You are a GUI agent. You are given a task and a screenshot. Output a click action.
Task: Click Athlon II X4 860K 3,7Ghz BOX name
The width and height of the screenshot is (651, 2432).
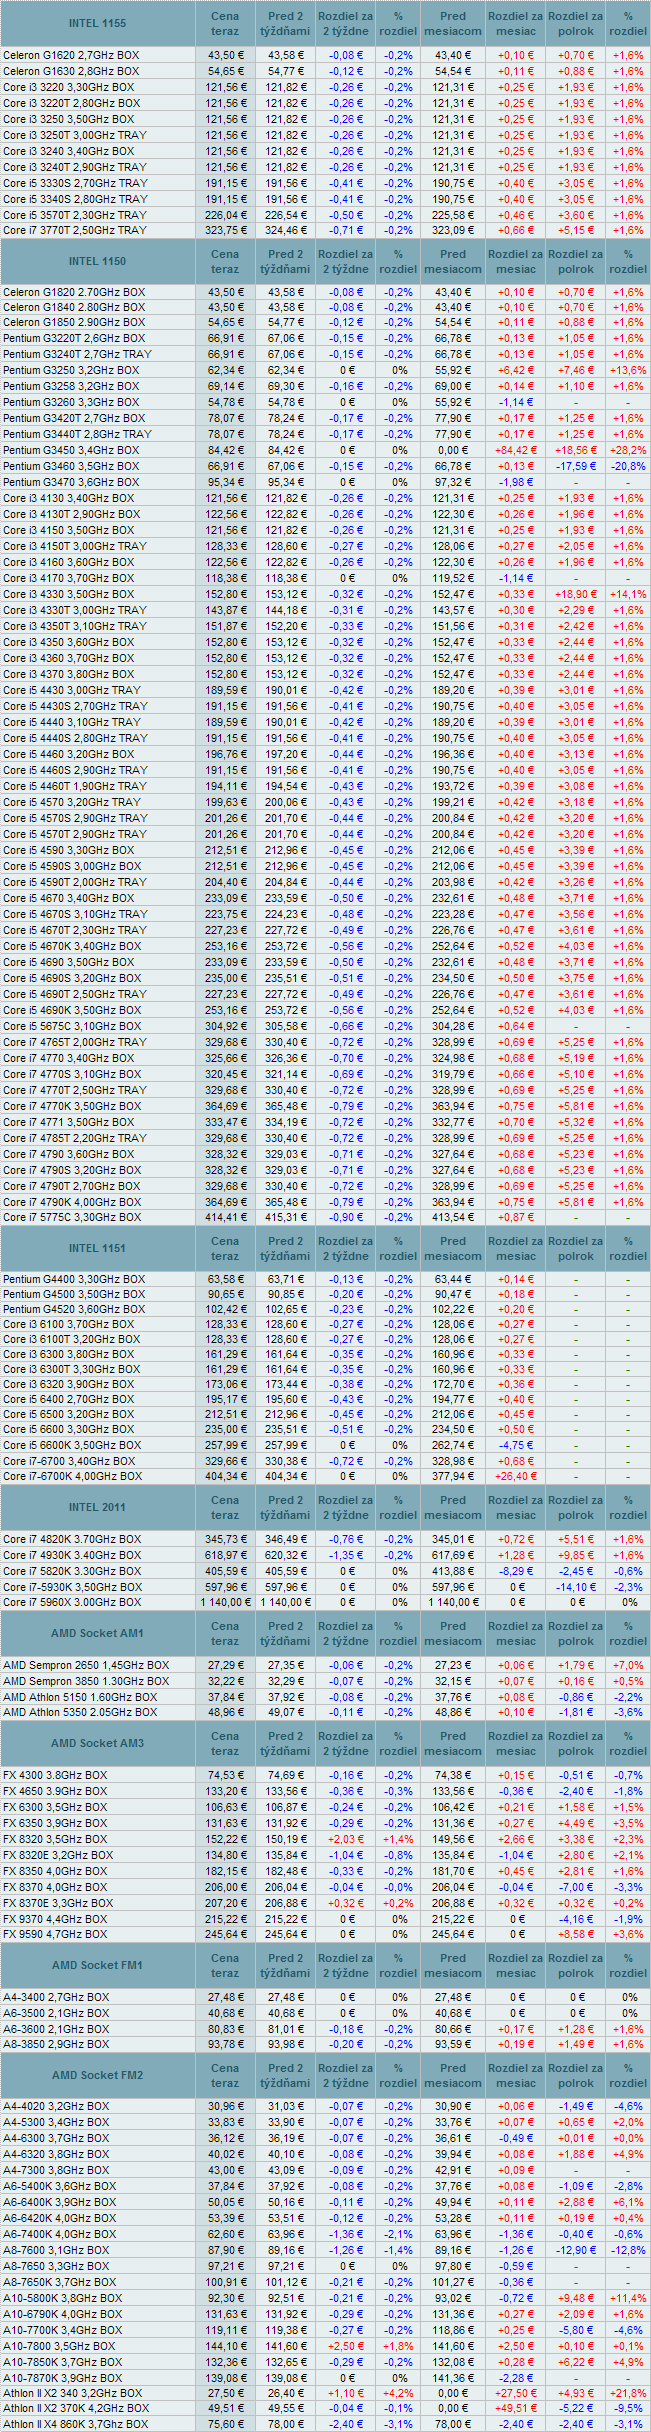click(x=75, y=2424)
